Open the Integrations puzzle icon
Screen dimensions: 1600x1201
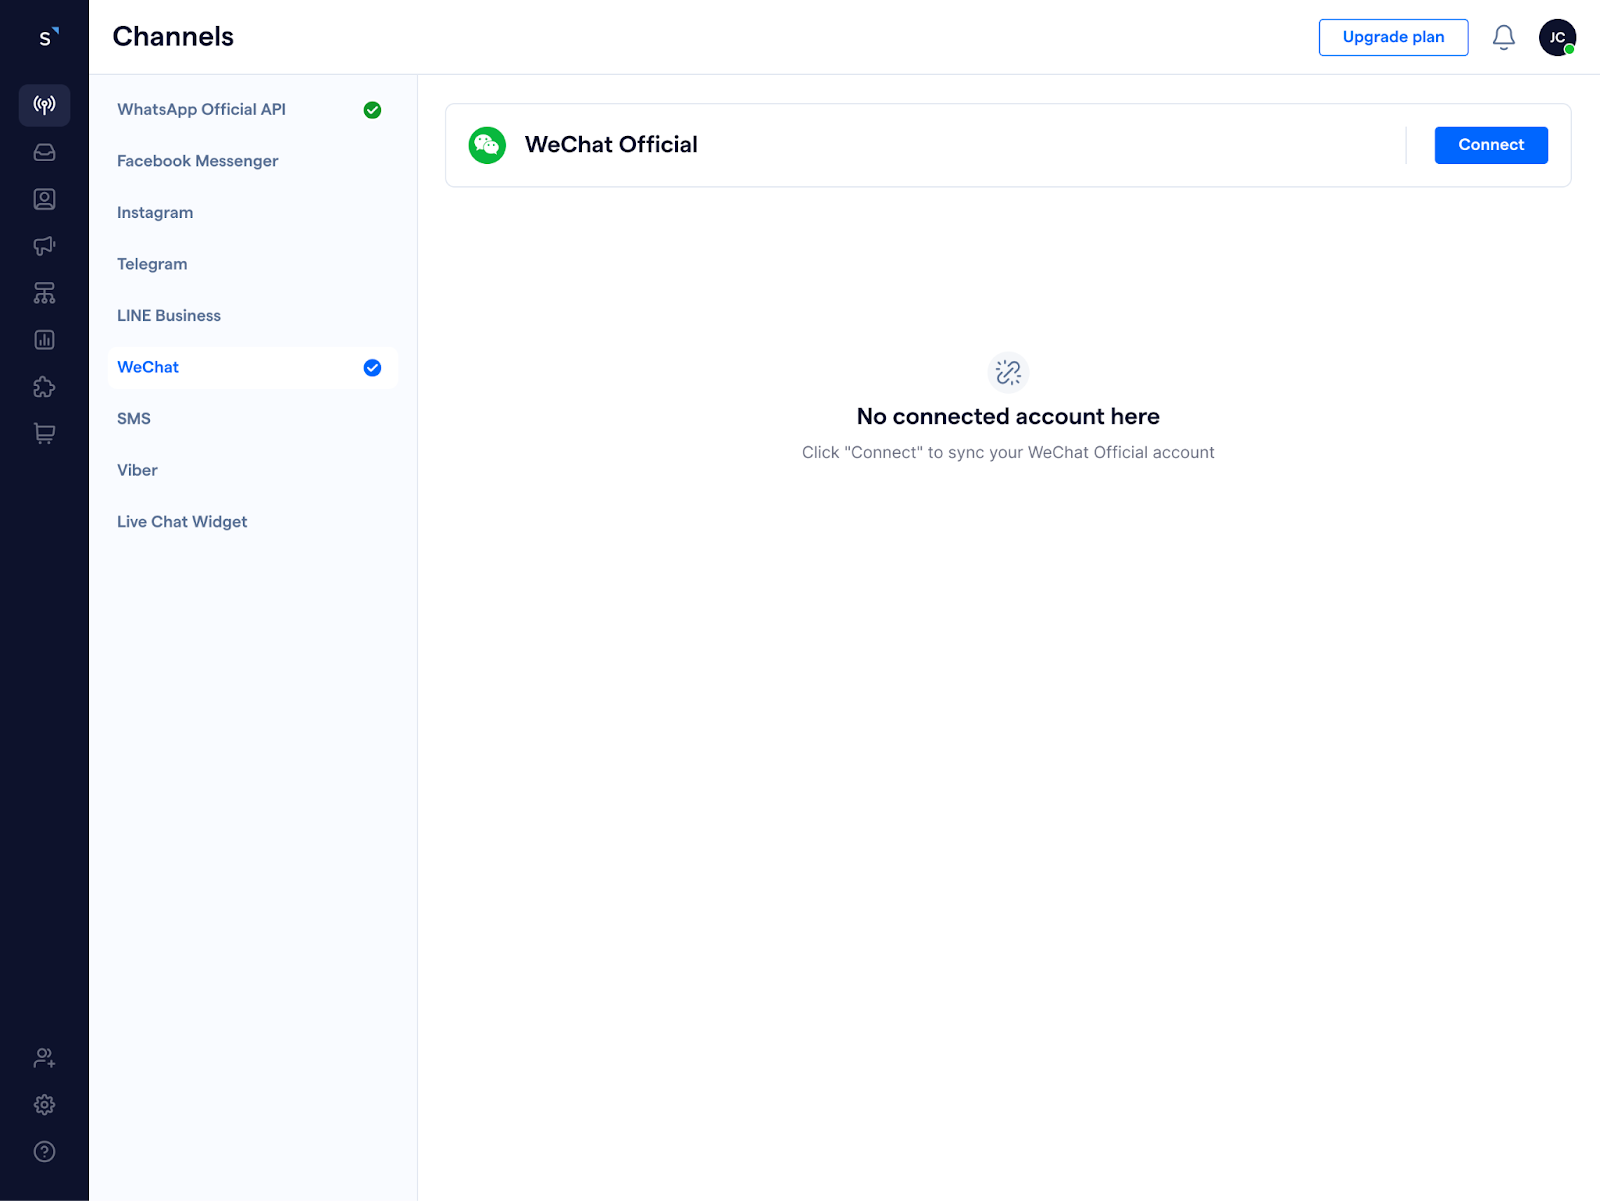(44, 387)
